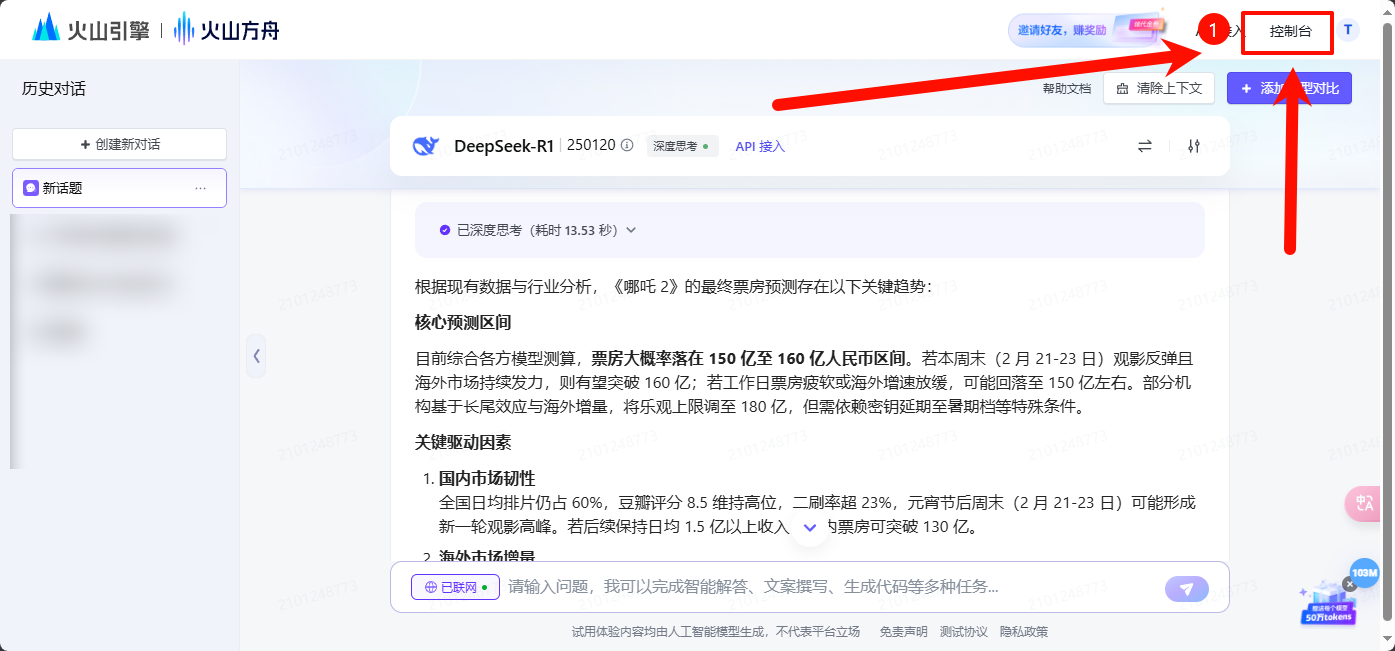Open the 隐私政策 link
Viewport: 1395px width, 651px height.
pyautogui.click(x=1024, y=632)
